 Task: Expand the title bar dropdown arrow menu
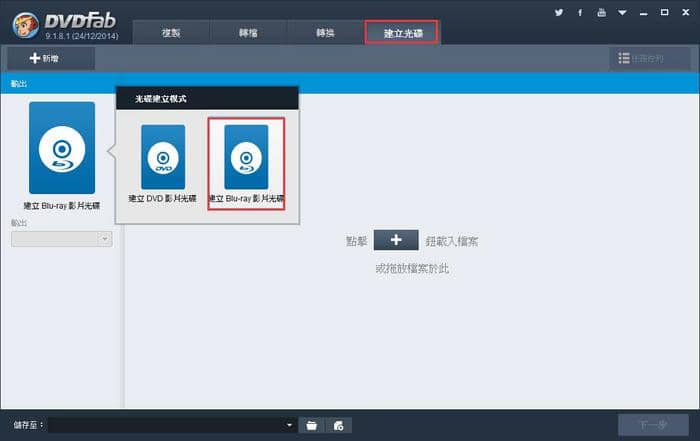click(622, 12)
